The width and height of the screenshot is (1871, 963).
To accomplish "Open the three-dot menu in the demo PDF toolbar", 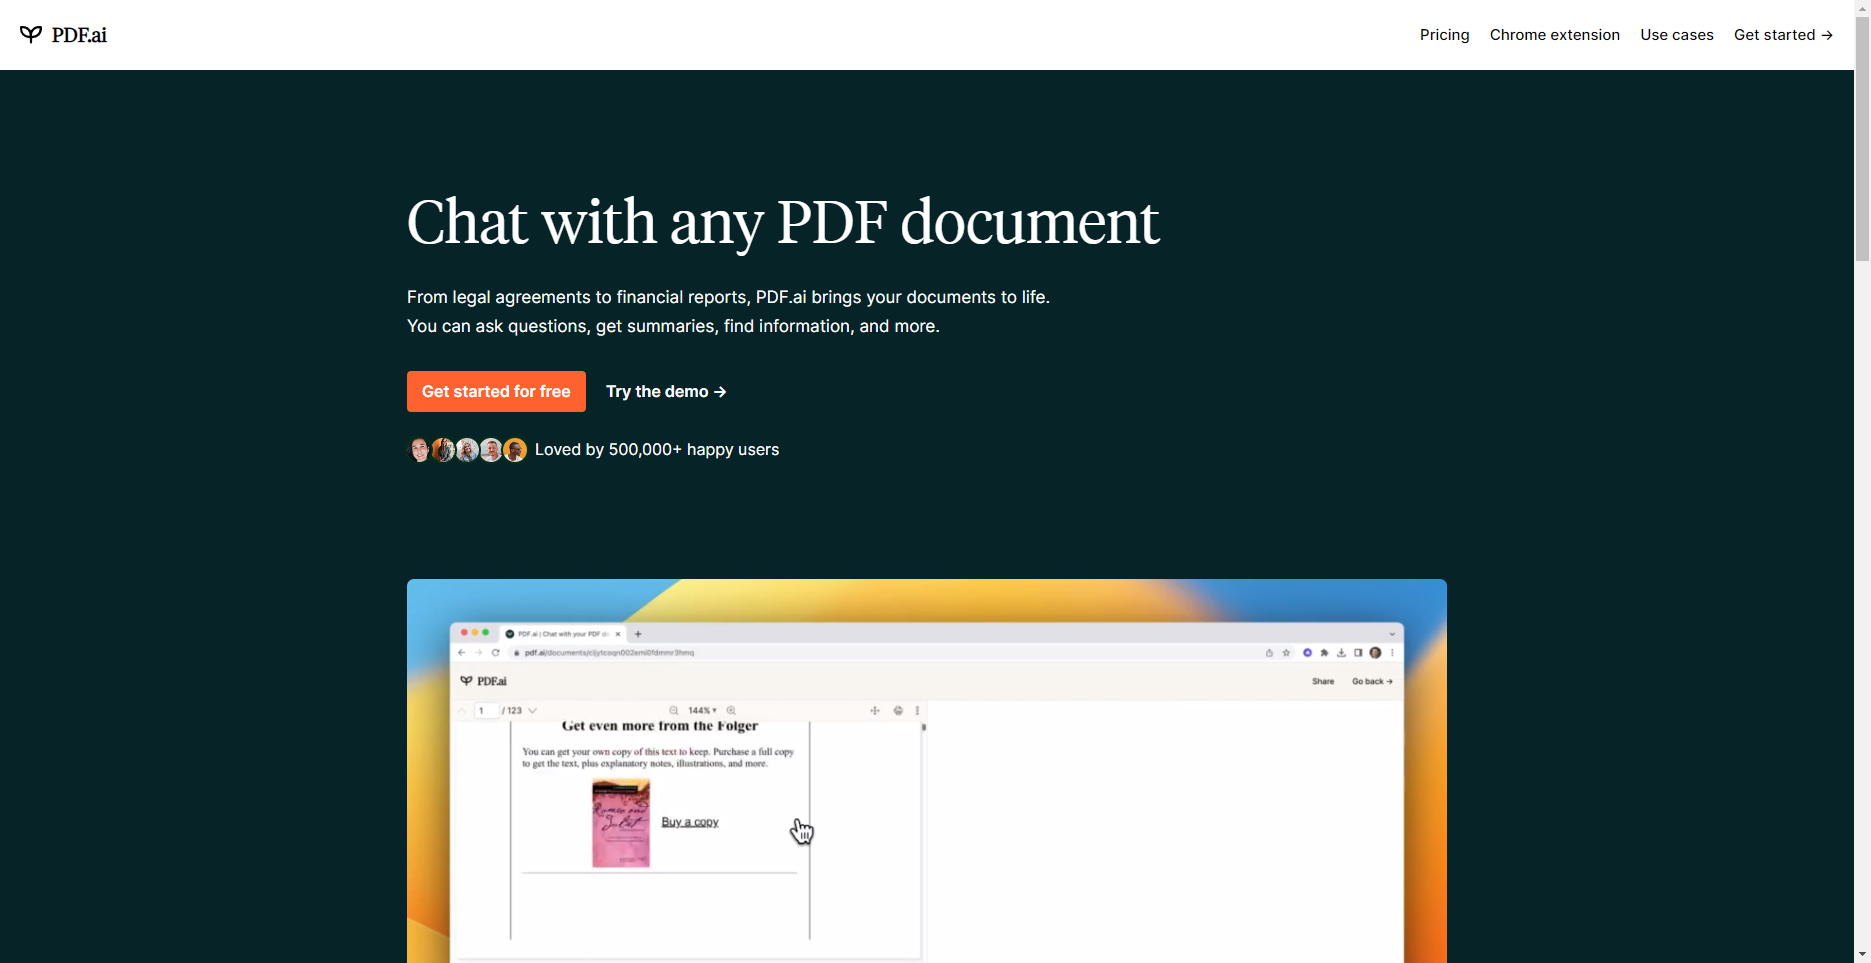I will point(917,710).
